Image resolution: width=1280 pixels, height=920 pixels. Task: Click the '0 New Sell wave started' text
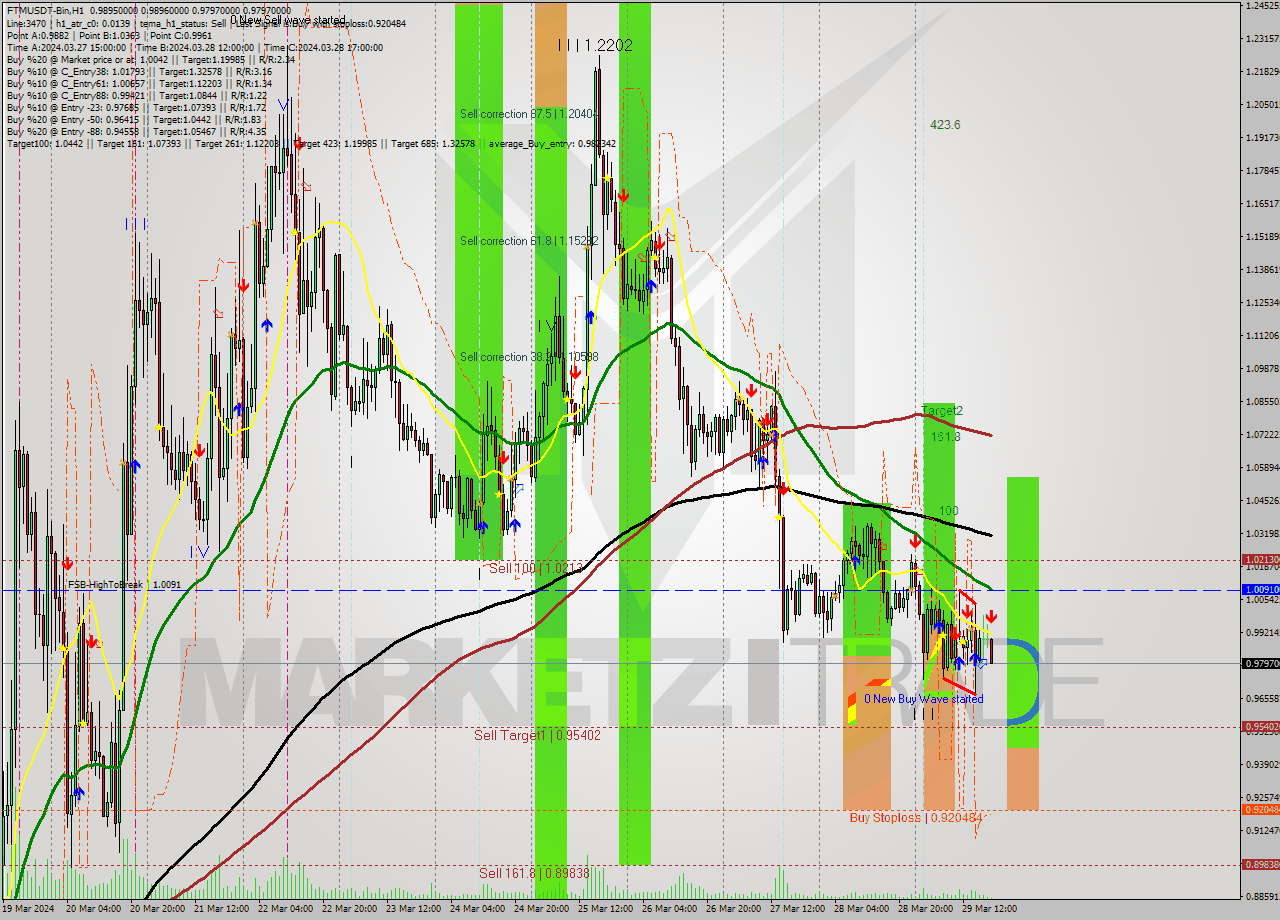(x=288, y=20)
